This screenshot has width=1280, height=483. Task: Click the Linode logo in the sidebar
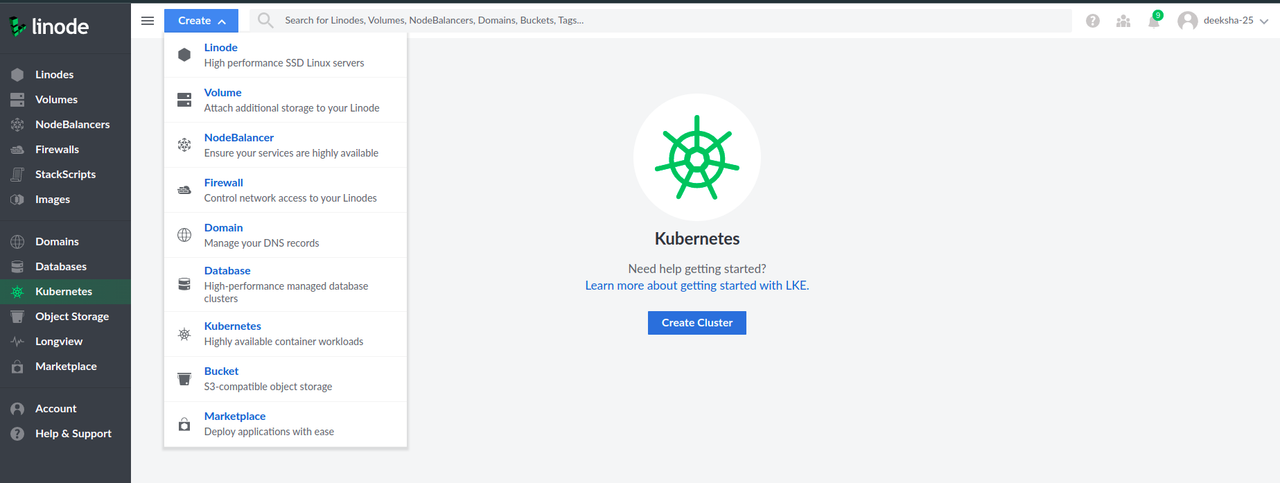click(49, 27)
